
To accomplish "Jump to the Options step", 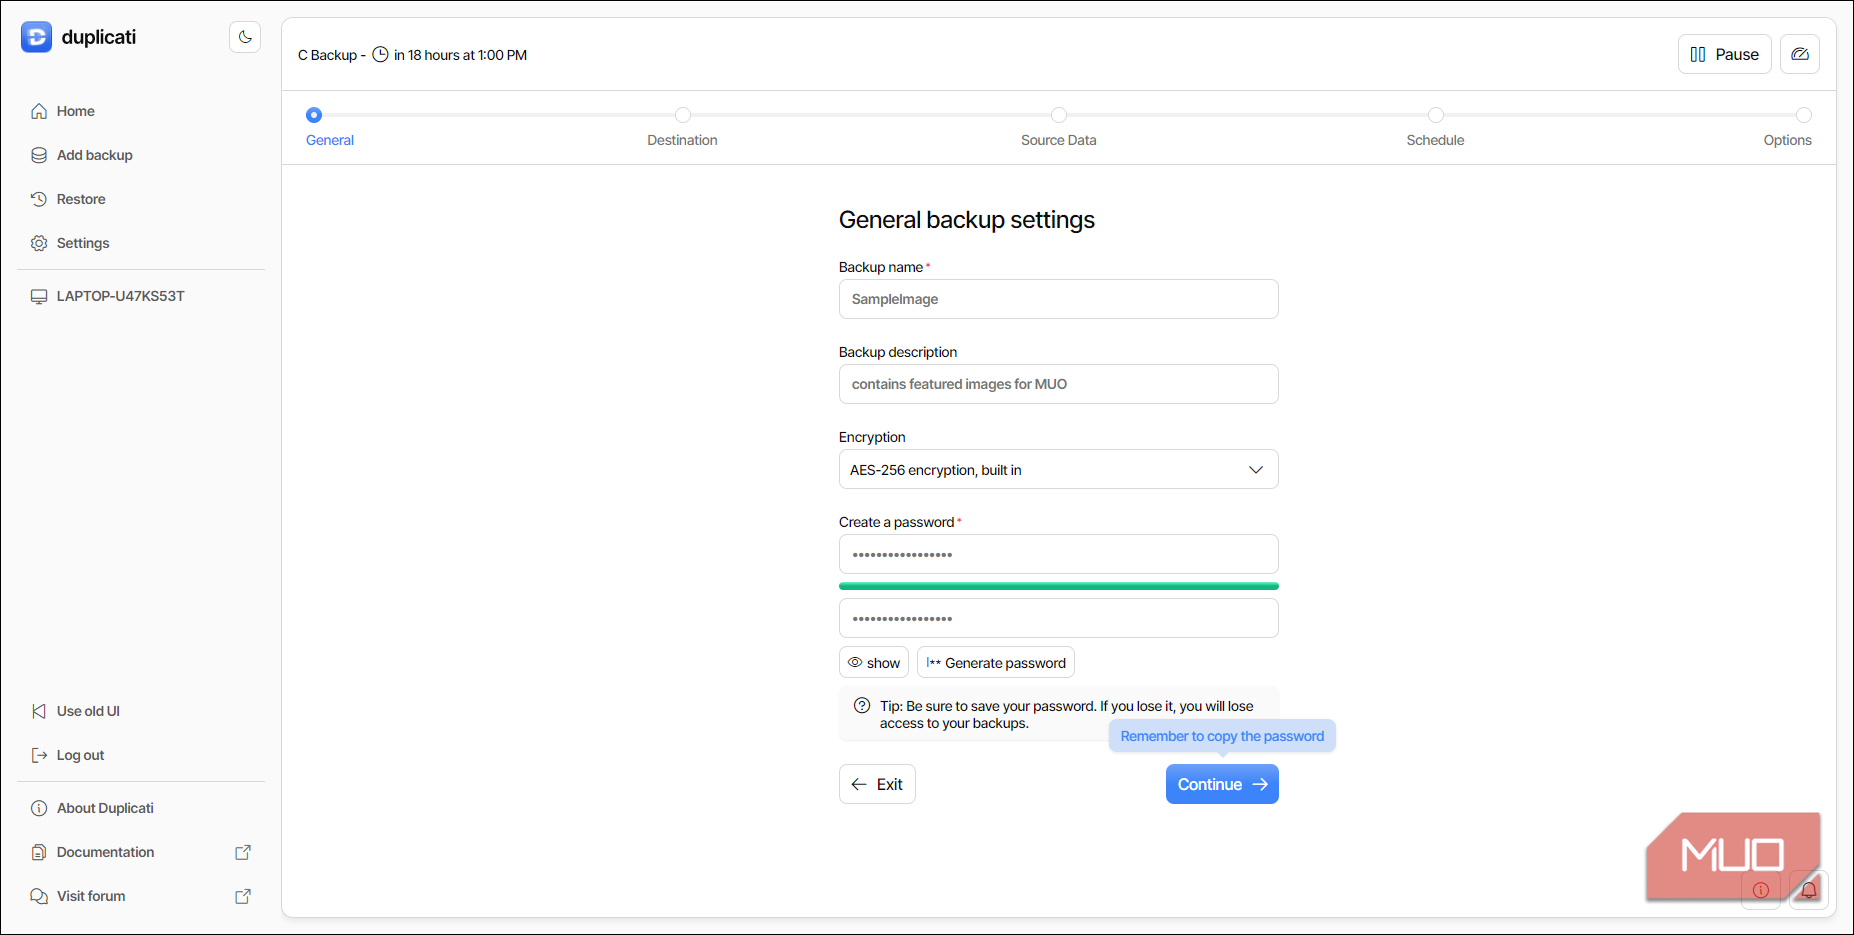I will coord(1788,128).
